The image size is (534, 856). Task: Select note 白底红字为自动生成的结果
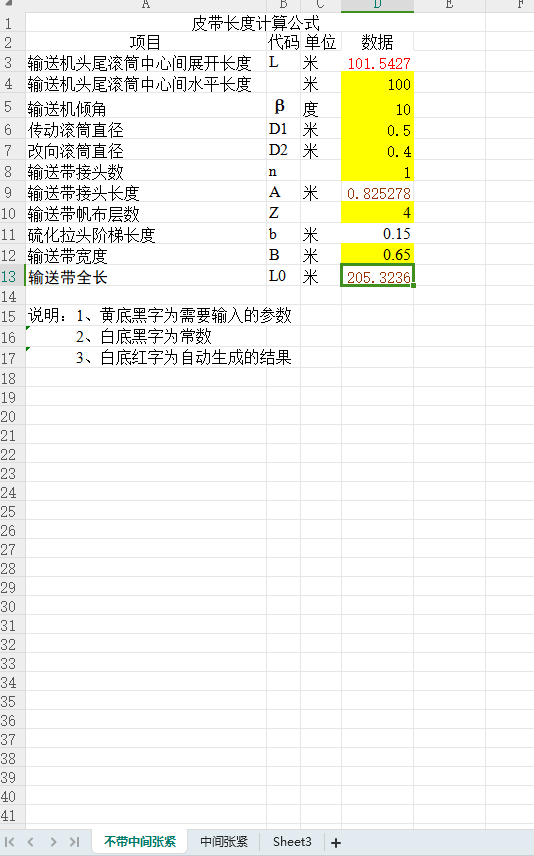pos(196,358)
